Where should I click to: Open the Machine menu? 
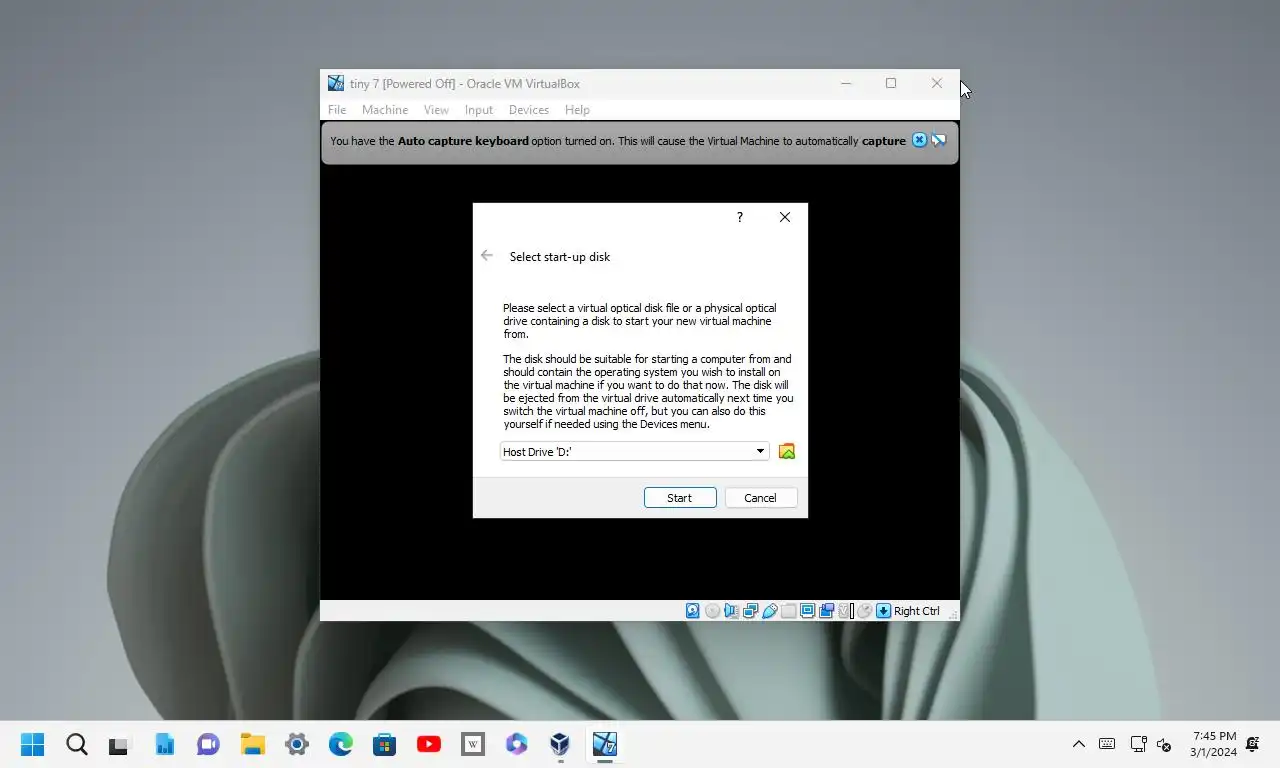[x=385, y=110]
